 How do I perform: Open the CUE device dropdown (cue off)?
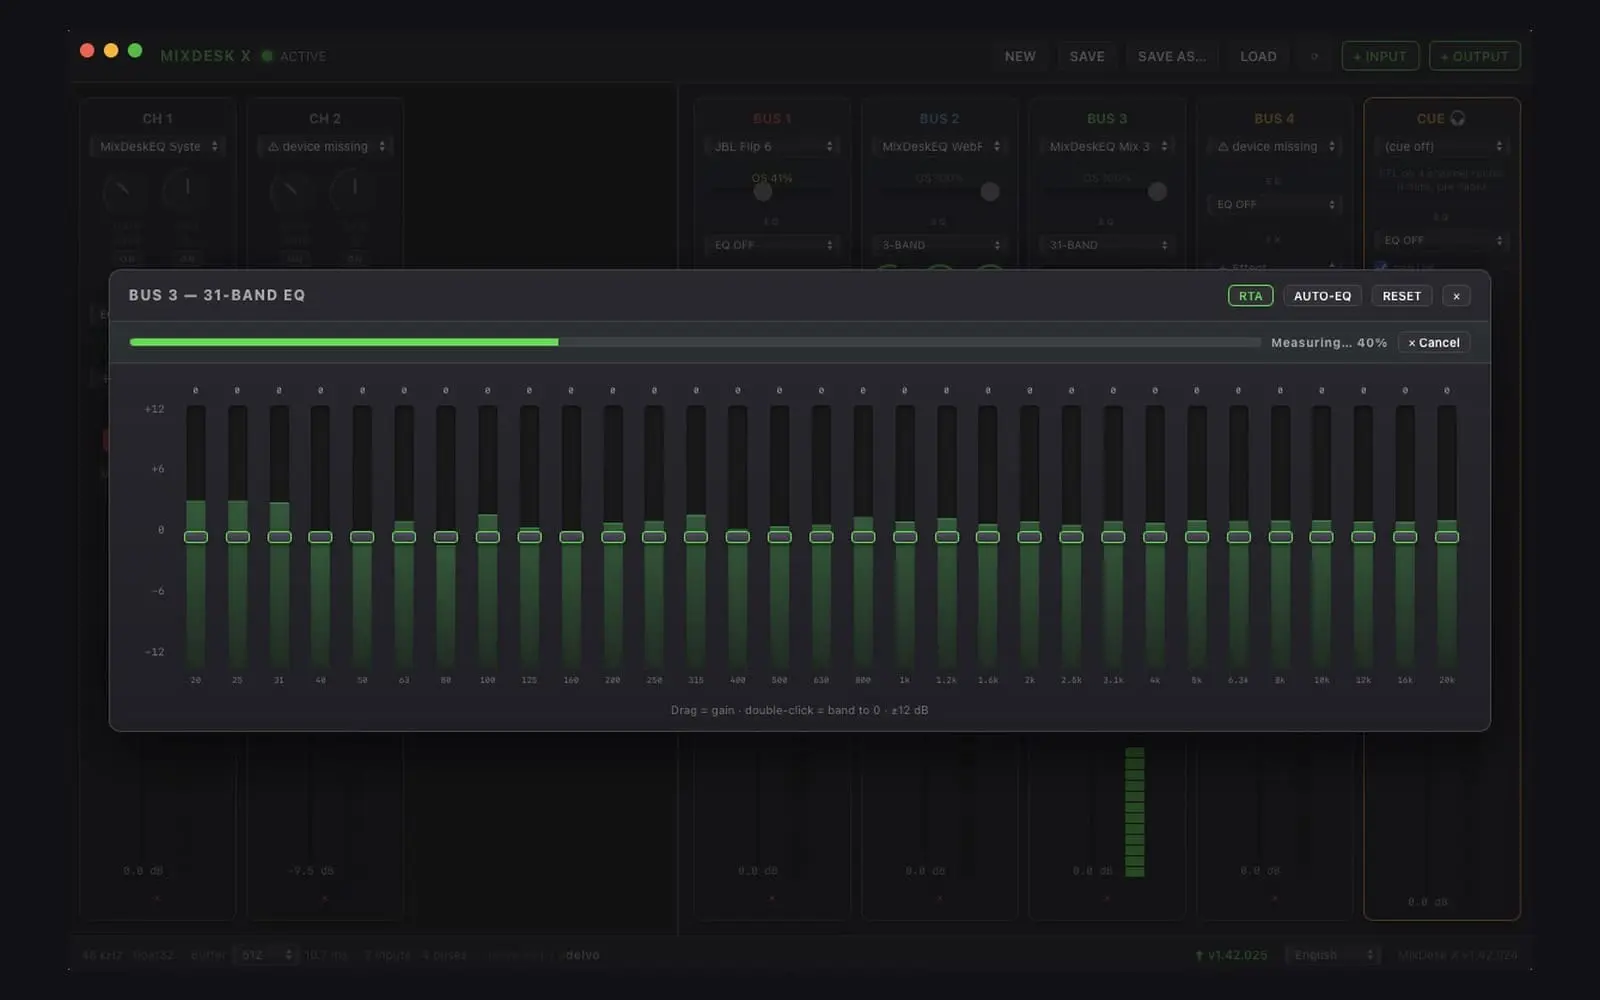pyautogui.click(x=1442, y=146)
